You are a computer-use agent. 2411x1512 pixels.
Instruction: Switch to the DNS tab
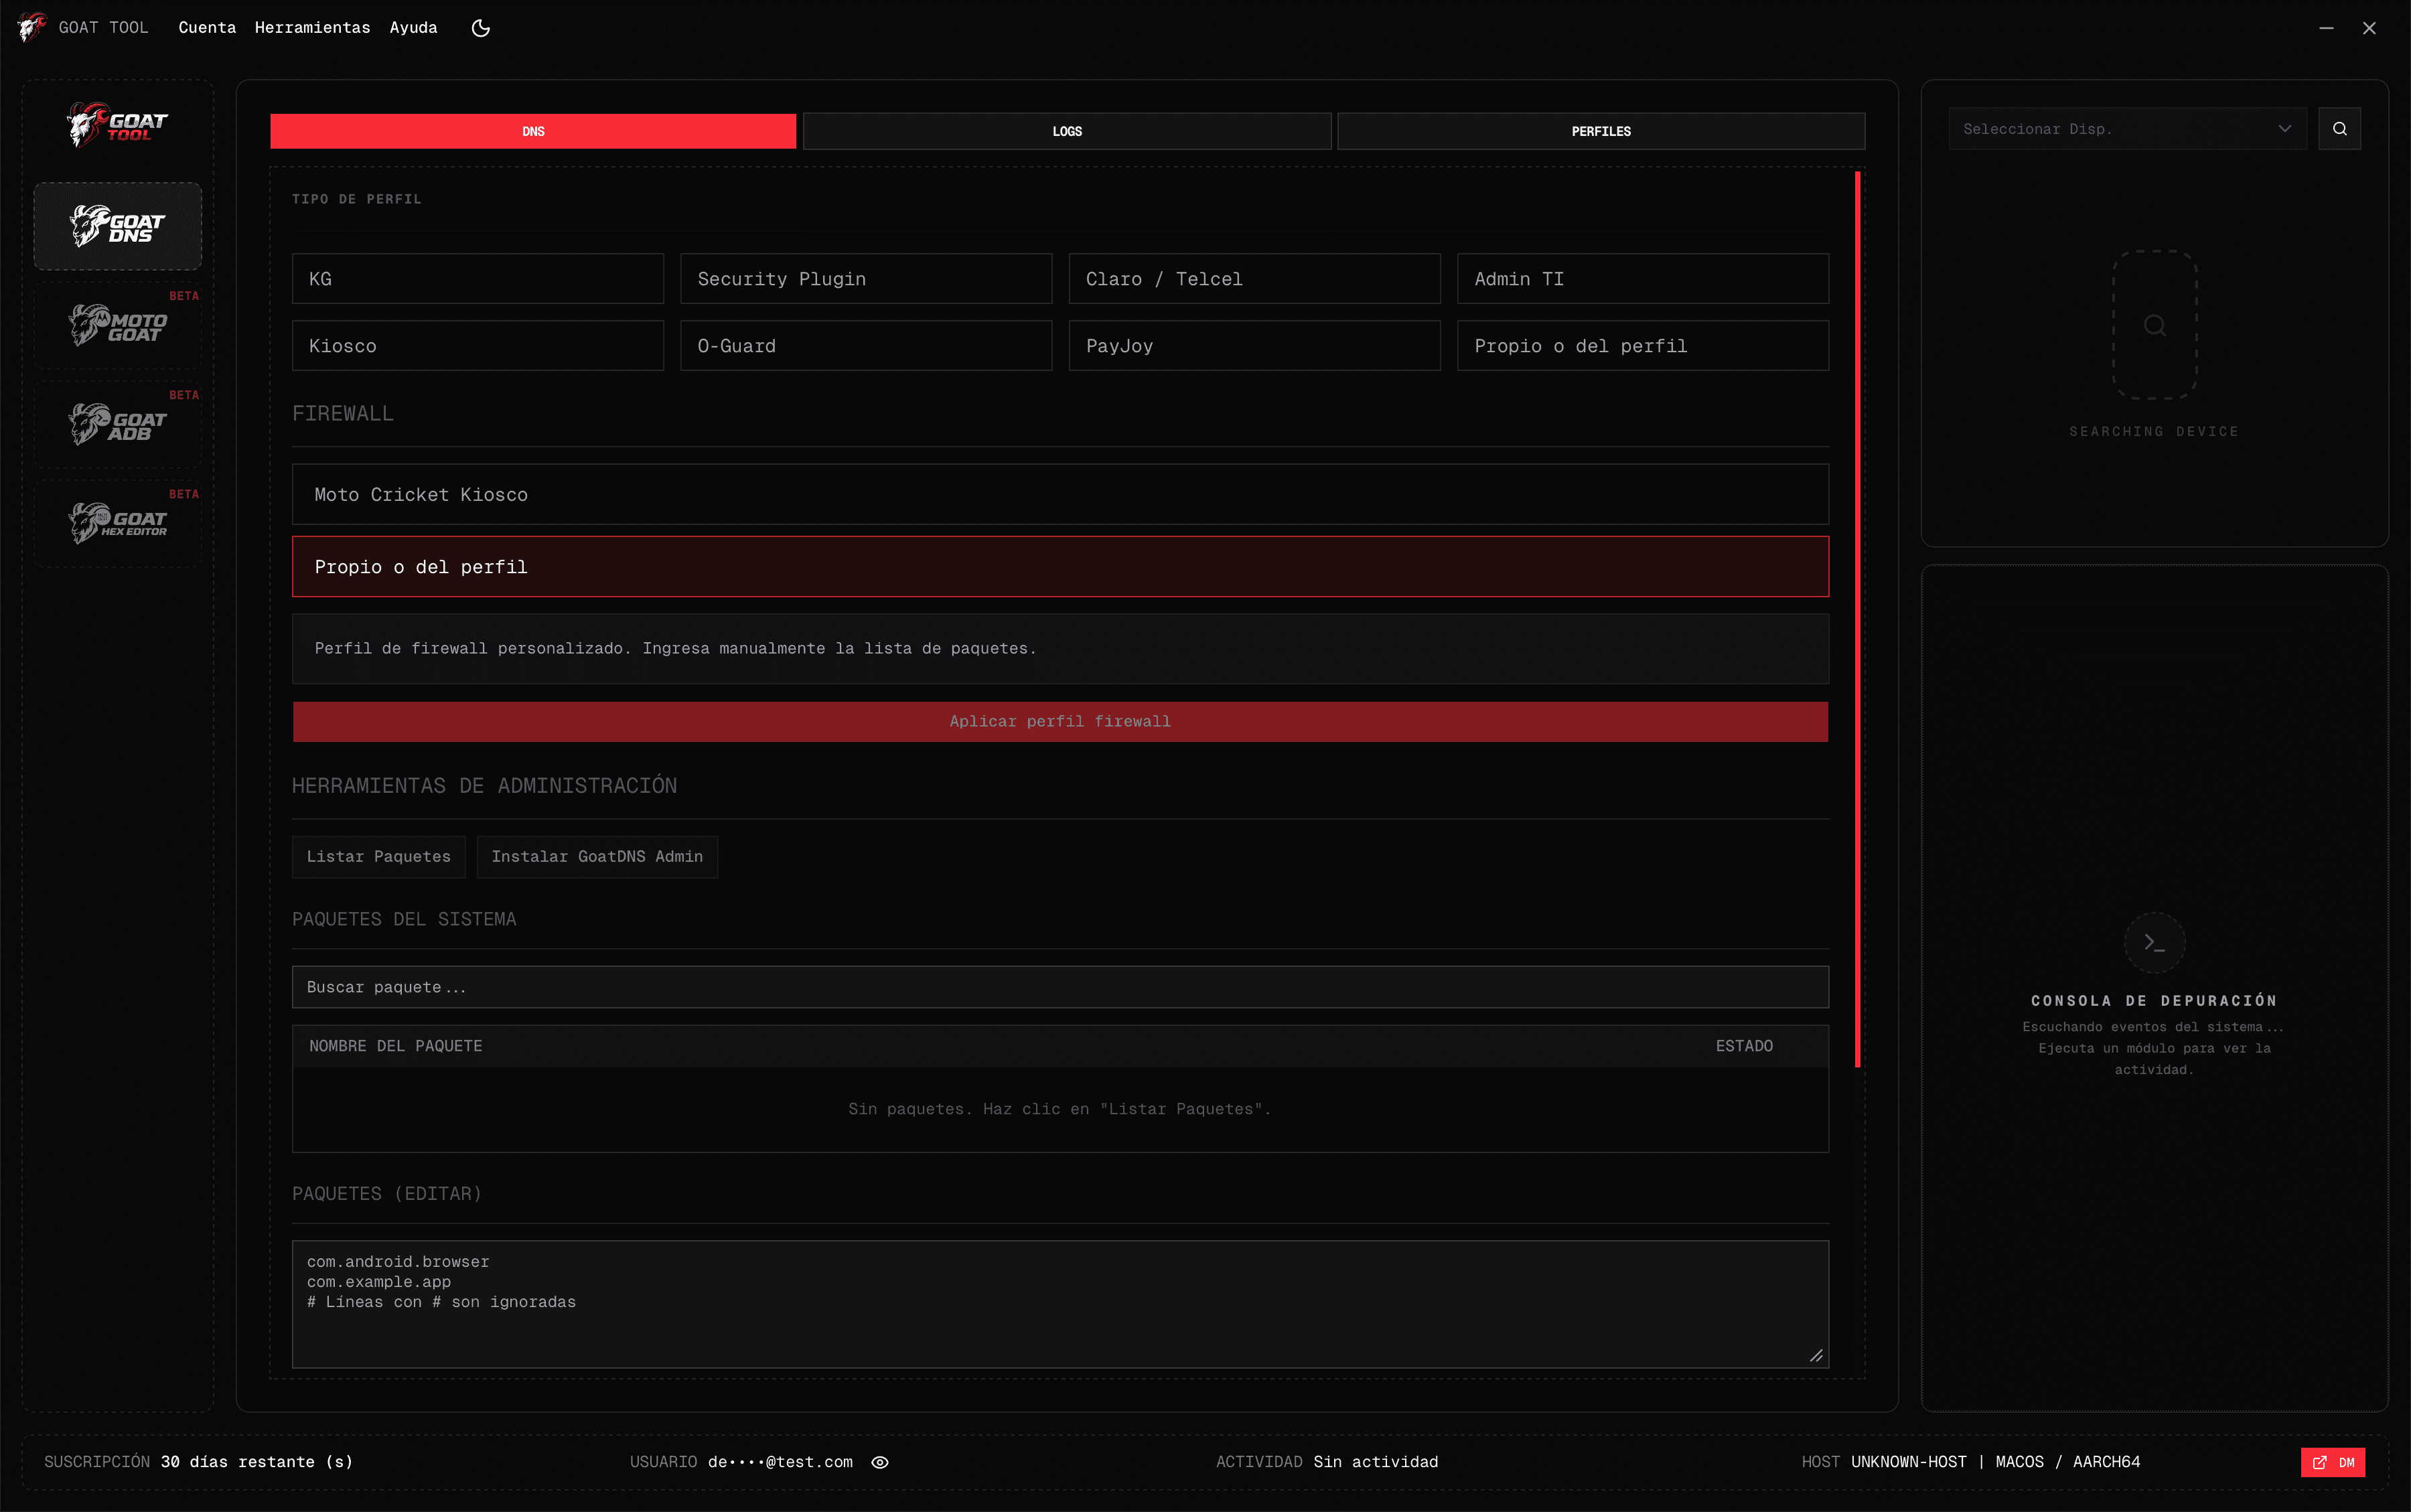click(533, 131)
